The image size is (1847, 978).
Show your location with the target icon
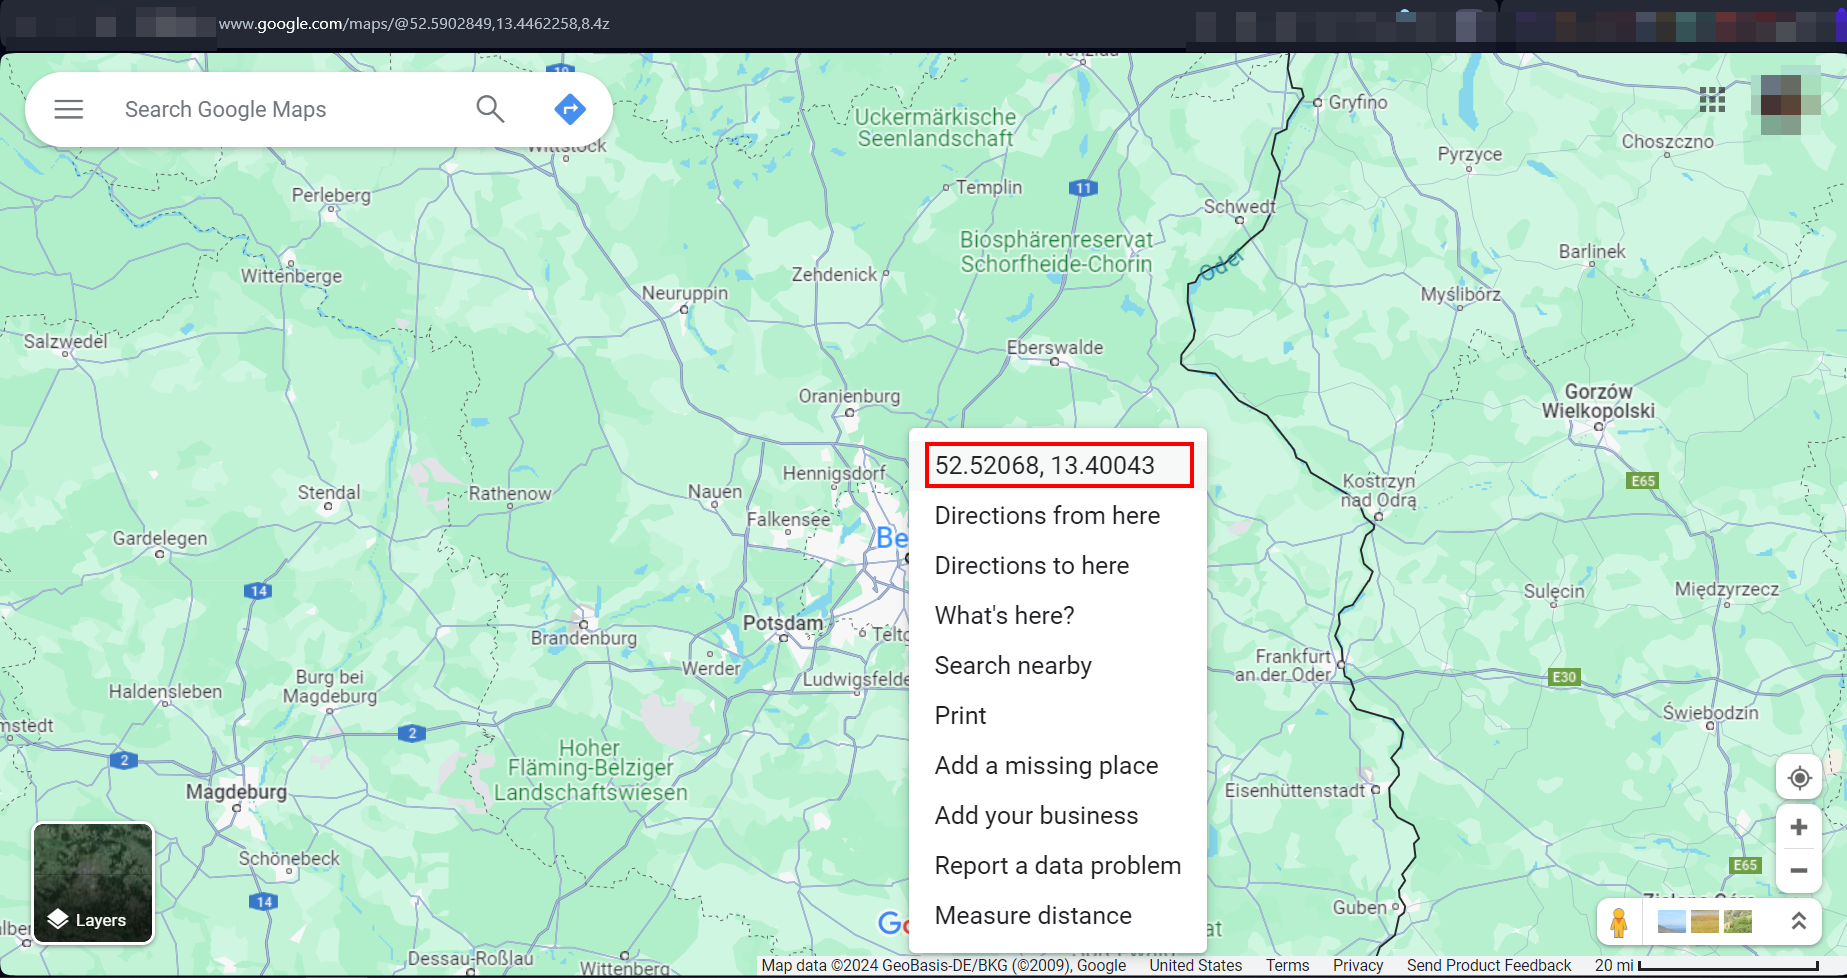1799,778
